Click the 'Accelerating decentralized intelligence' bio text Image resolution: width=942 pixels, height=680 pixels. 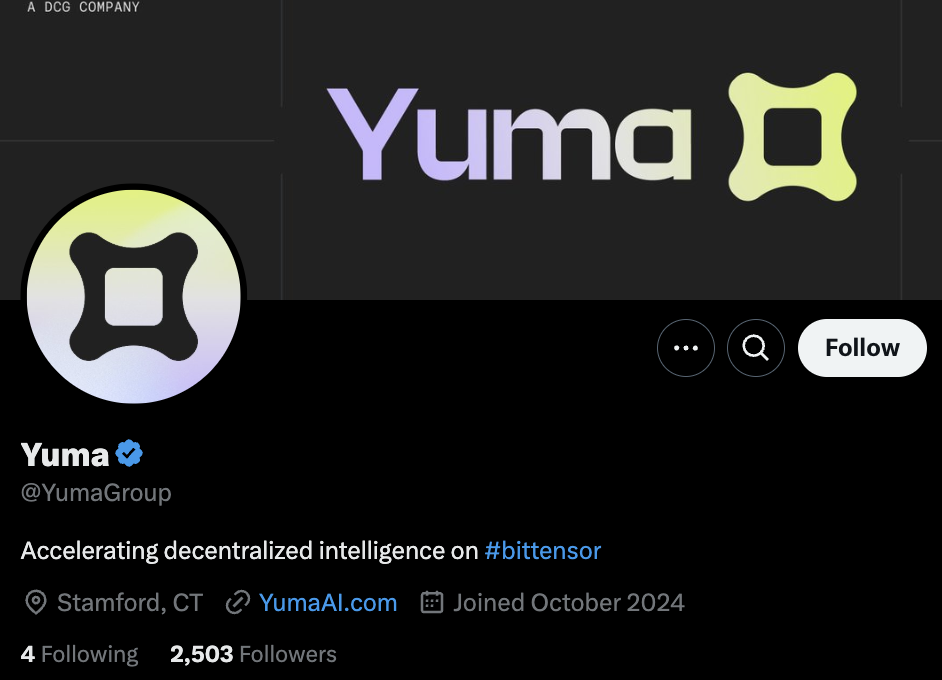coord(249,550)
